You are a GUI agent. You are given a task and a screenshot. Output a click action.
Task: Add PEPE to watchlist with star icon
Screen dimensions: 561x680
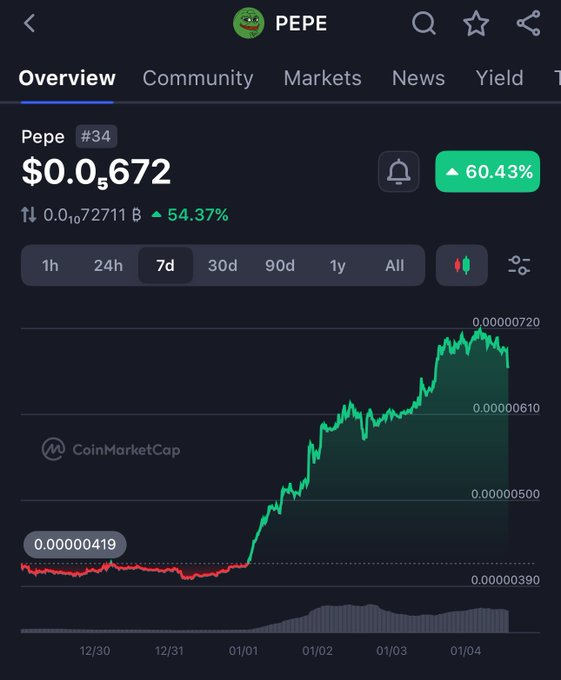tap(476, 23)
